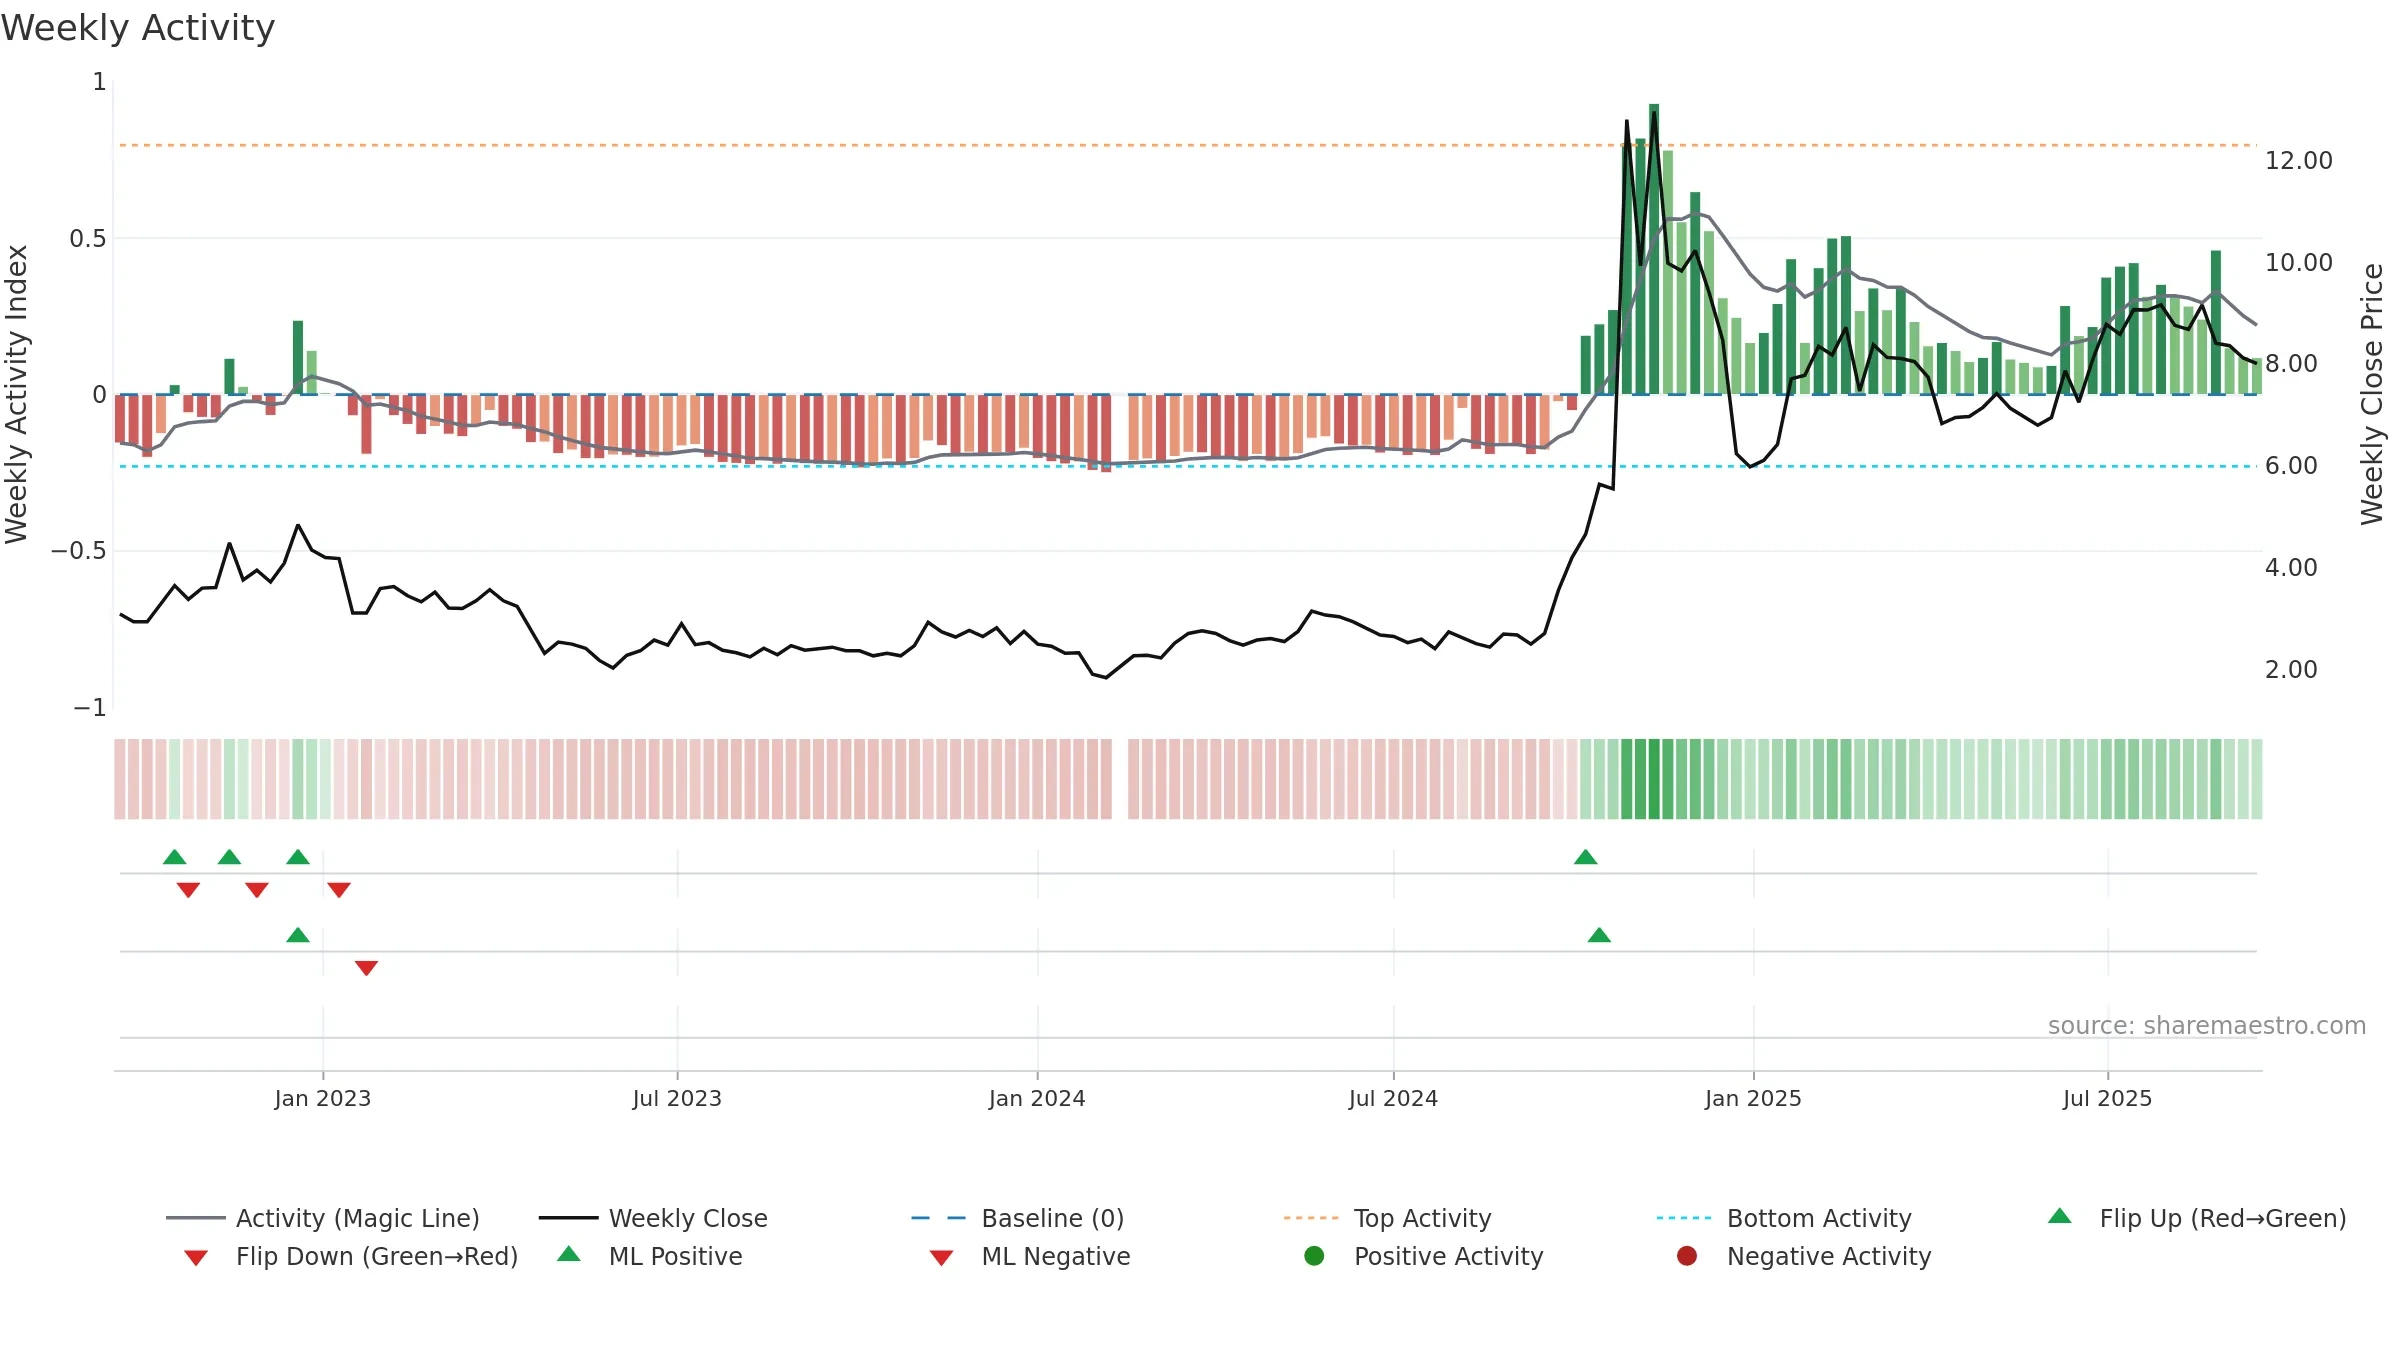Click the Jul 2024 axis label
This screenshot has width=2400, height=1350.
coord(1393,1098)
